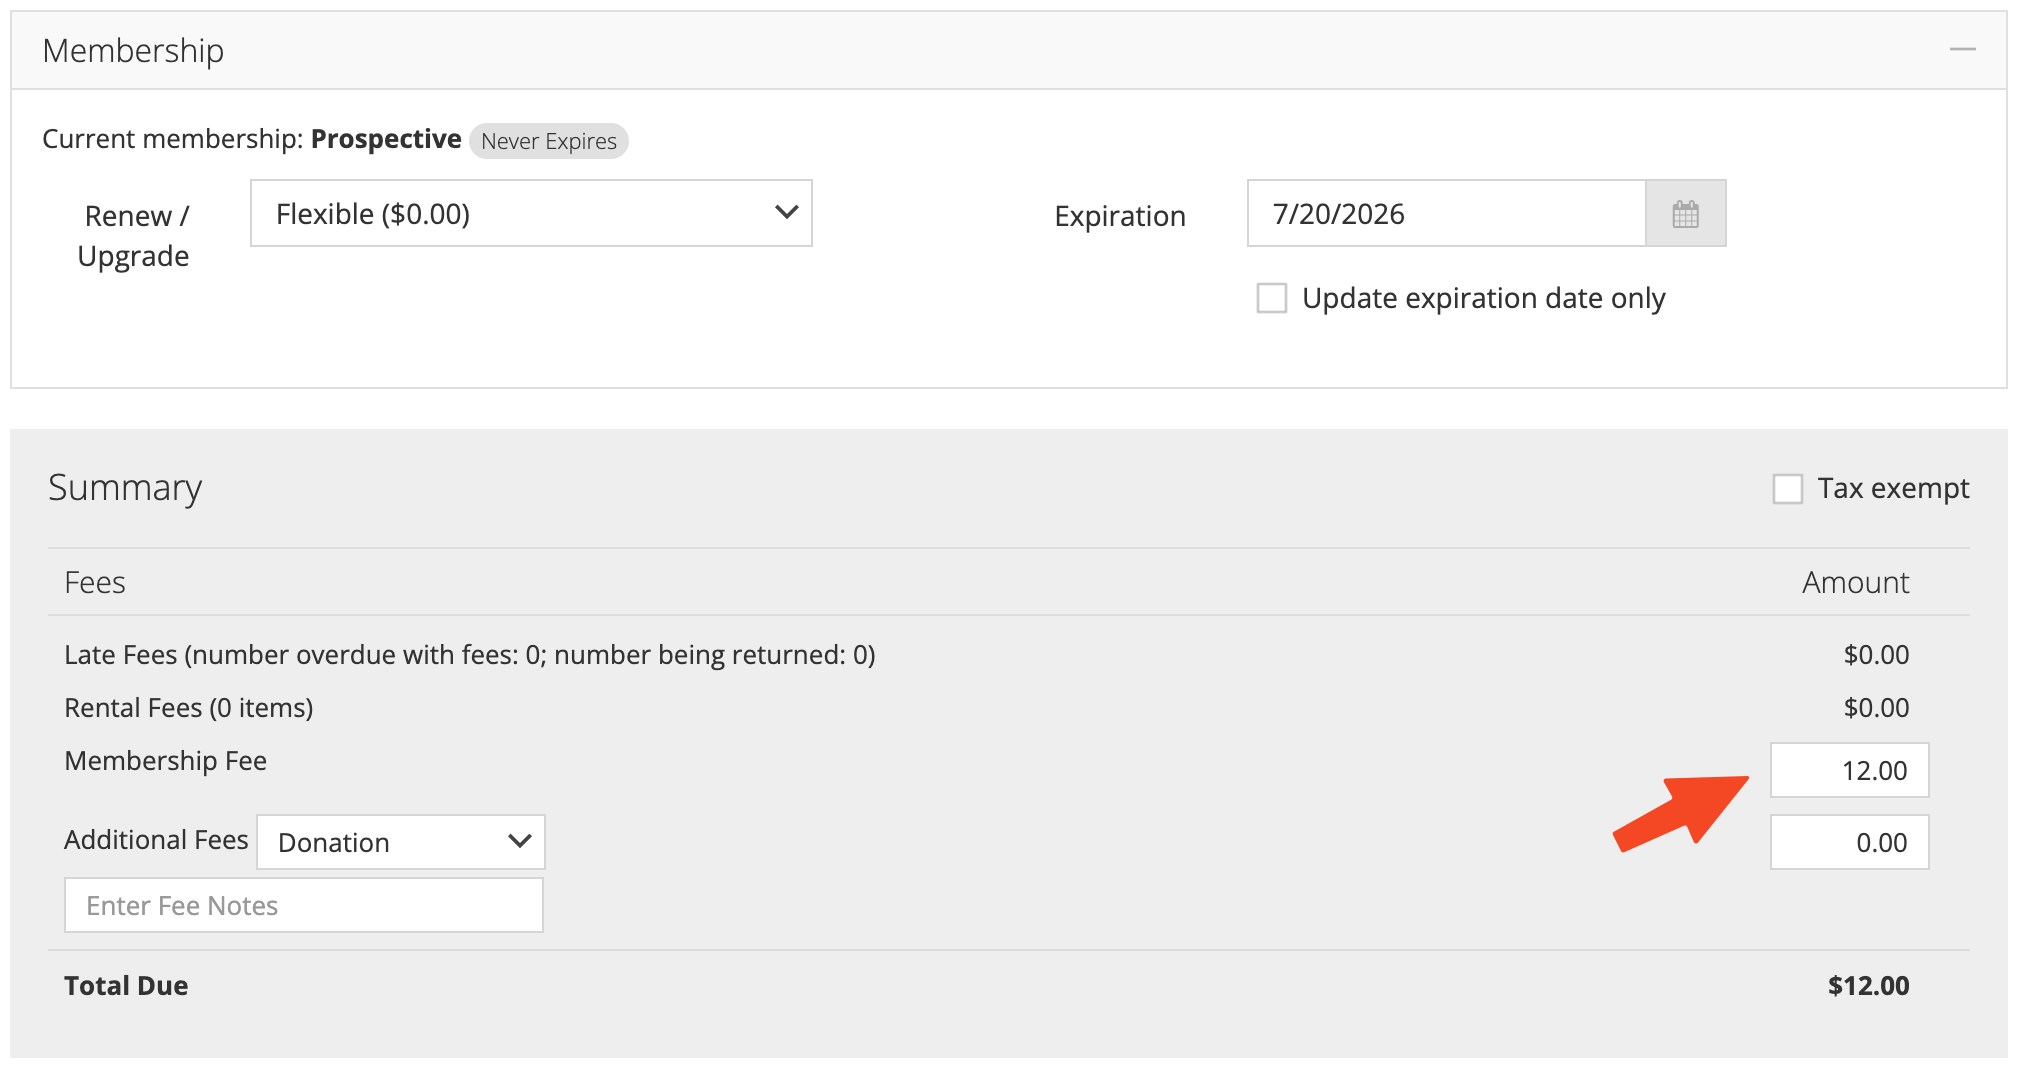The width and height of the screenshot is (2020, 1070).
Task: Click the Fees column header
Action: coord(95,583)
